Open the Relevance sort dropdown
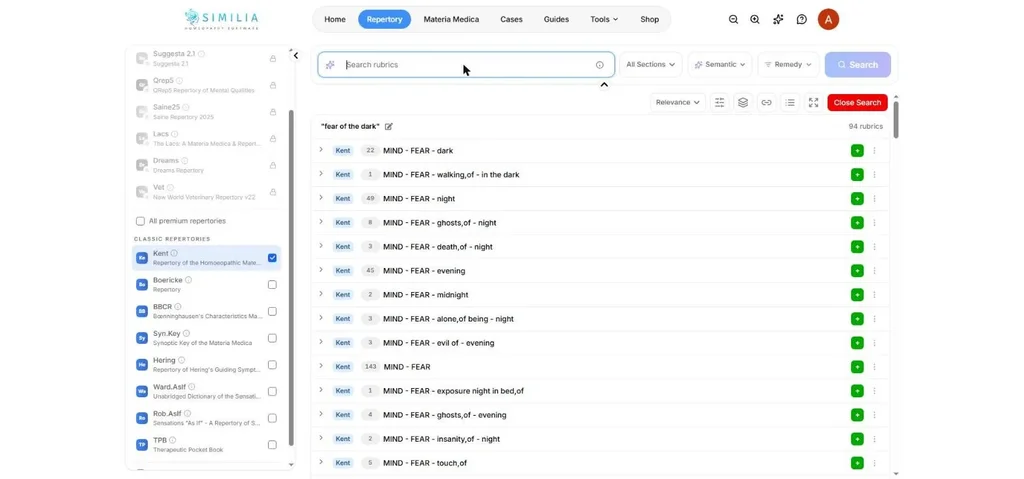Image resolution: width=1024 pixels, height=479 pixels. (x=678, y=103)
